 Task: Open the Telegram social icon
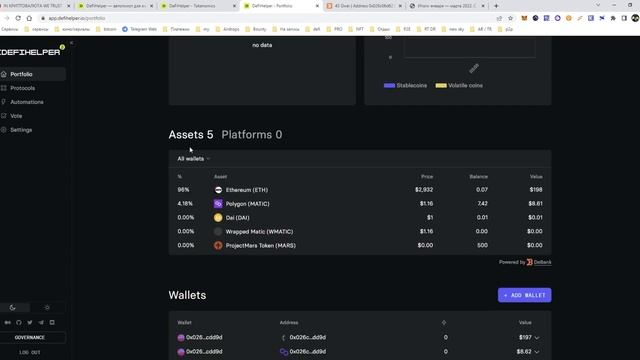pyautogui.click(x=41, y=322)
